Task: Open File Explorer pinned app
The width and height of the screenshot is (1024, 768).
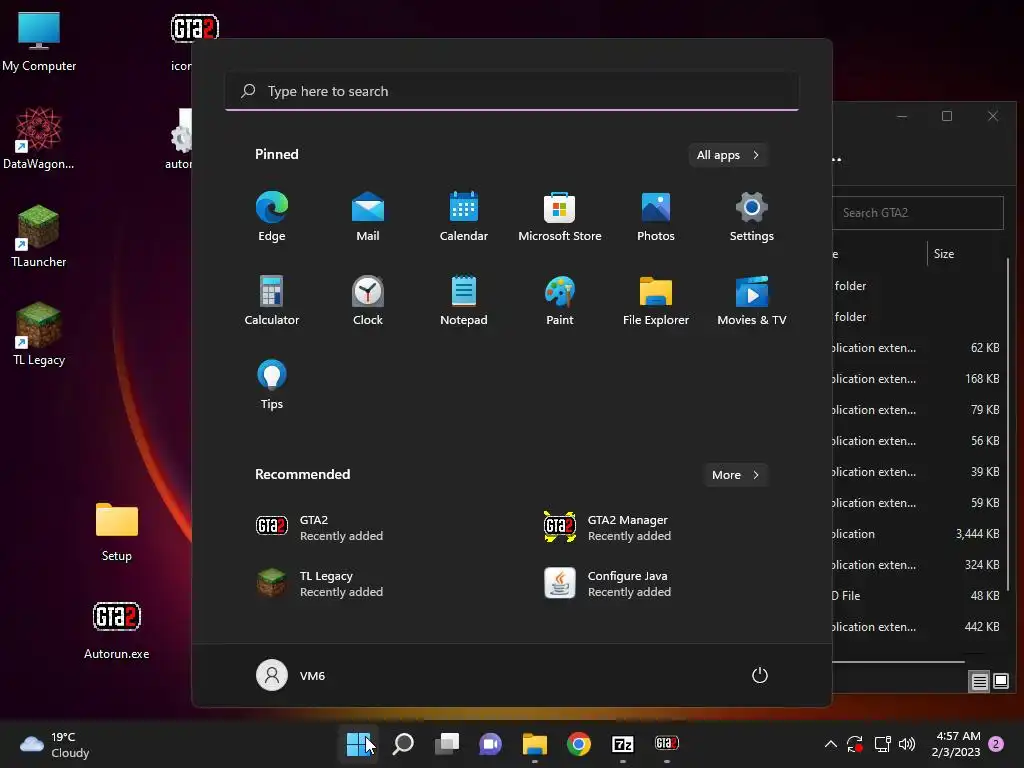Action: point(656,300)
